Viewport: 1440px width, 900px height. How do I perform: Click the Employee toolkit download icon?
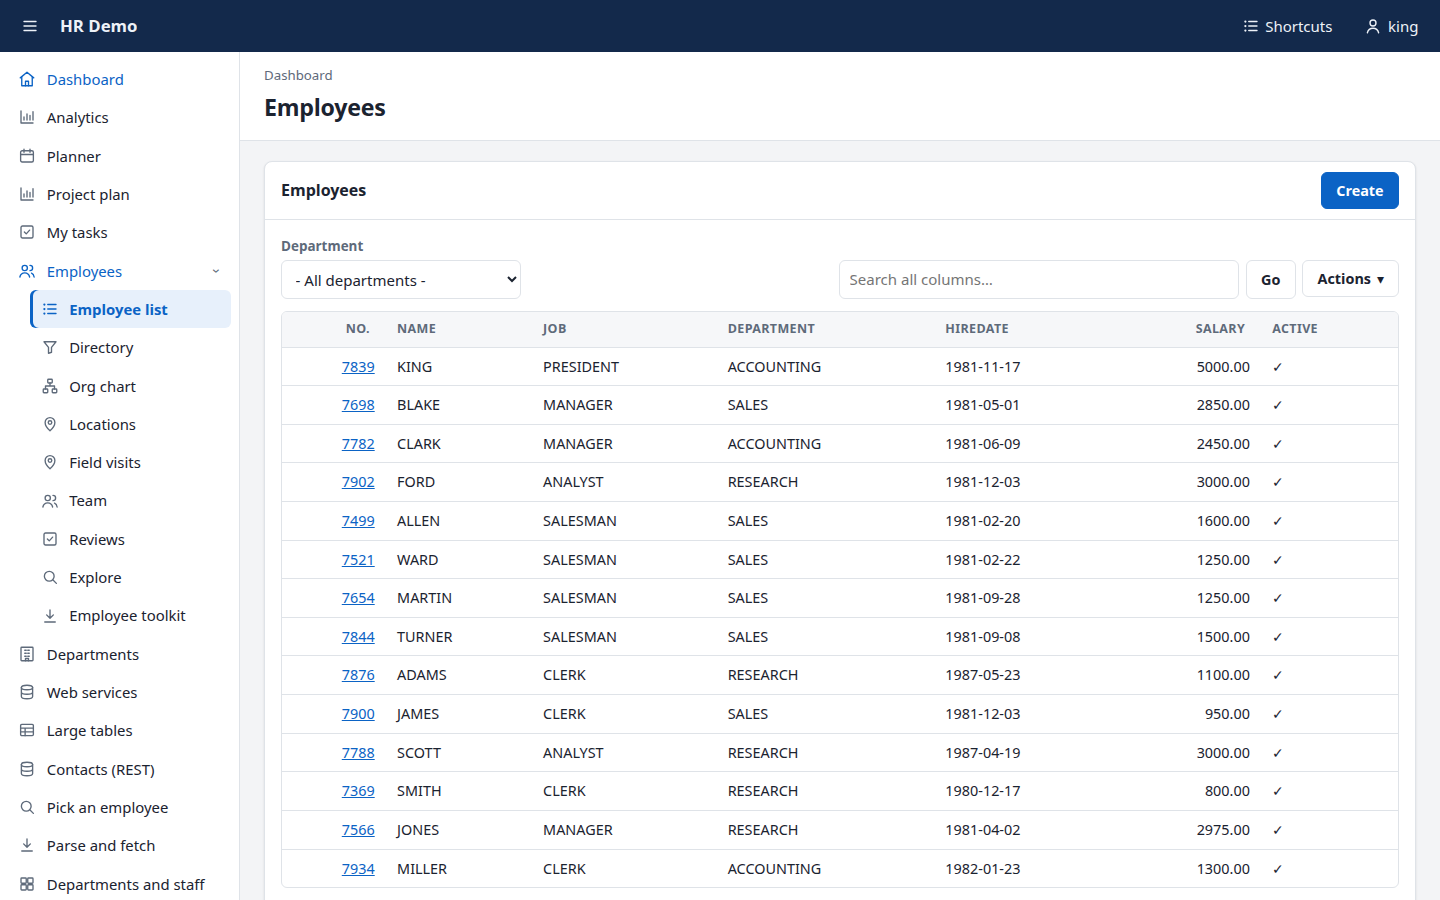click(50, 616)
